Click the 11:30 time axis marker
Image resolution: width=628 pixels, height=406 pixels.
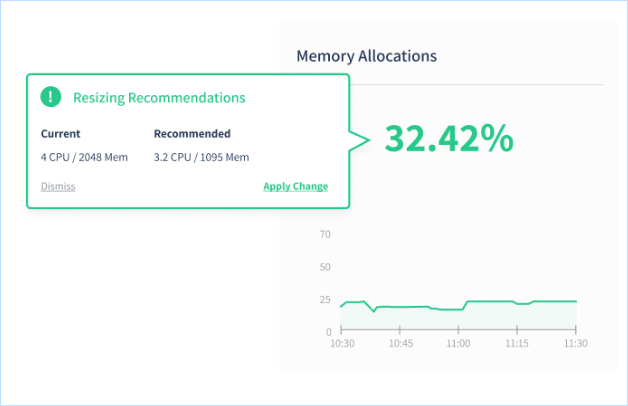(575, 343)
